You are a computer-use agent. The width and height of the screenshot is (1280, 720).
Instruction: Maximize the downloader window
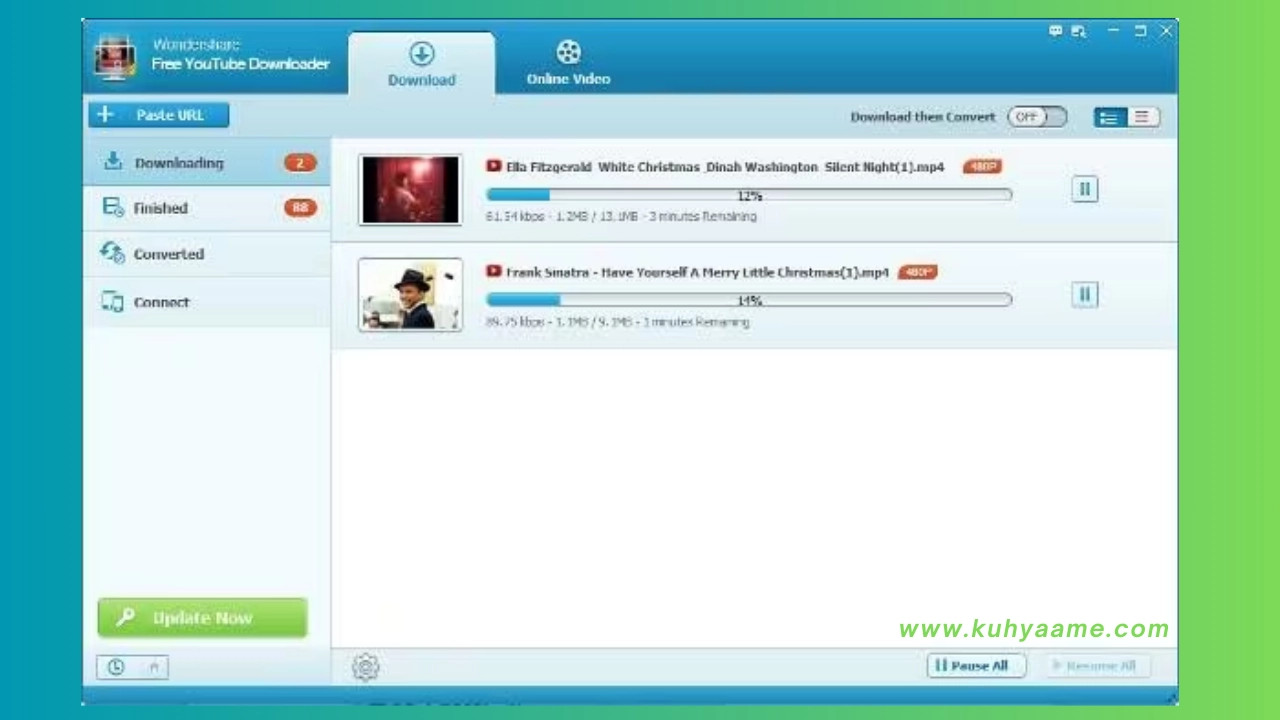(x=1140, y=31)
